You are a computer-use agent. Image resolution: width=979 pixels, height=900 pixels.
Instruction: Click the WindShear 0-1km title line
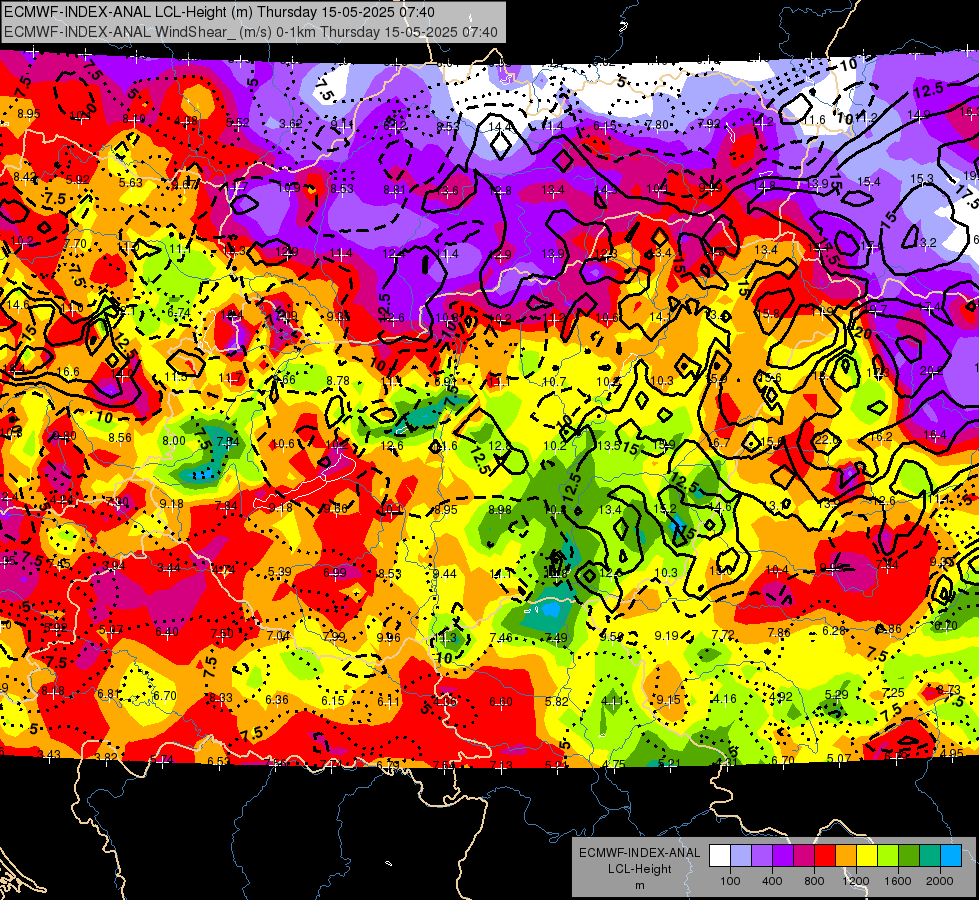(x=250, y=32)
